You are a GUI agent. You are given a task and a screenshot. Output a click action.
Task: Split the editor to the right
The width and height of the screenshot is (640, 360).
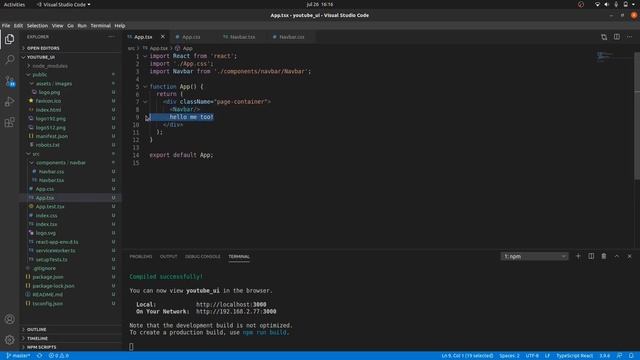617,37
